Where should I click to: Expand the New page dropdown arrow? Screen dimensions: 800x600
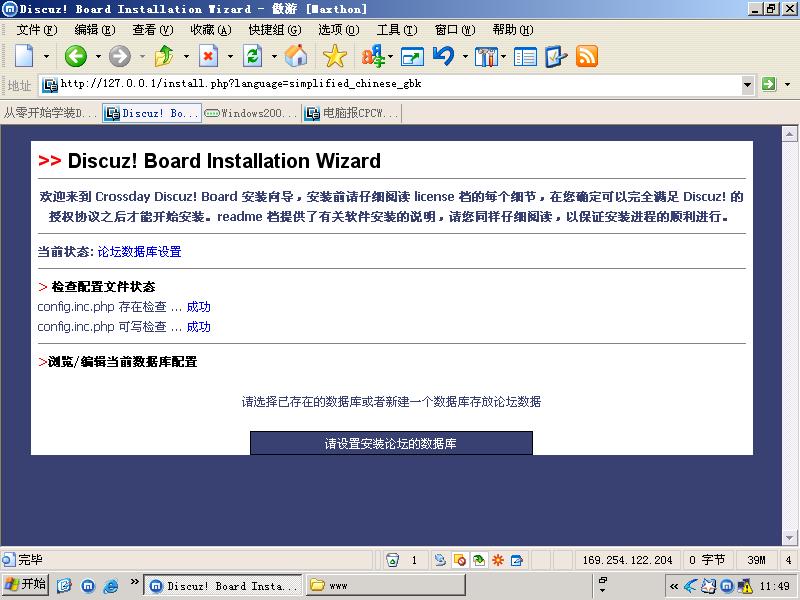tap(46, 57)
